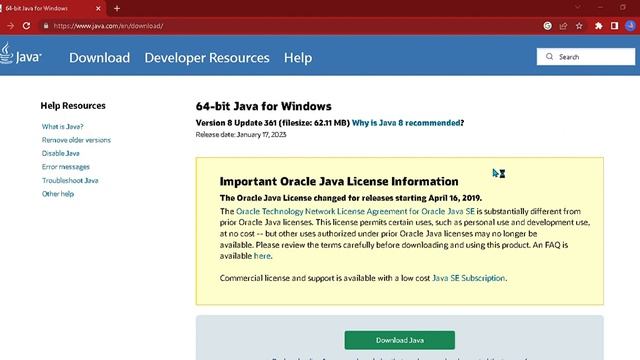Click the address bar URL
Image resolution: width=640 pixels, height=360 pixels.
tap(108, 26)
